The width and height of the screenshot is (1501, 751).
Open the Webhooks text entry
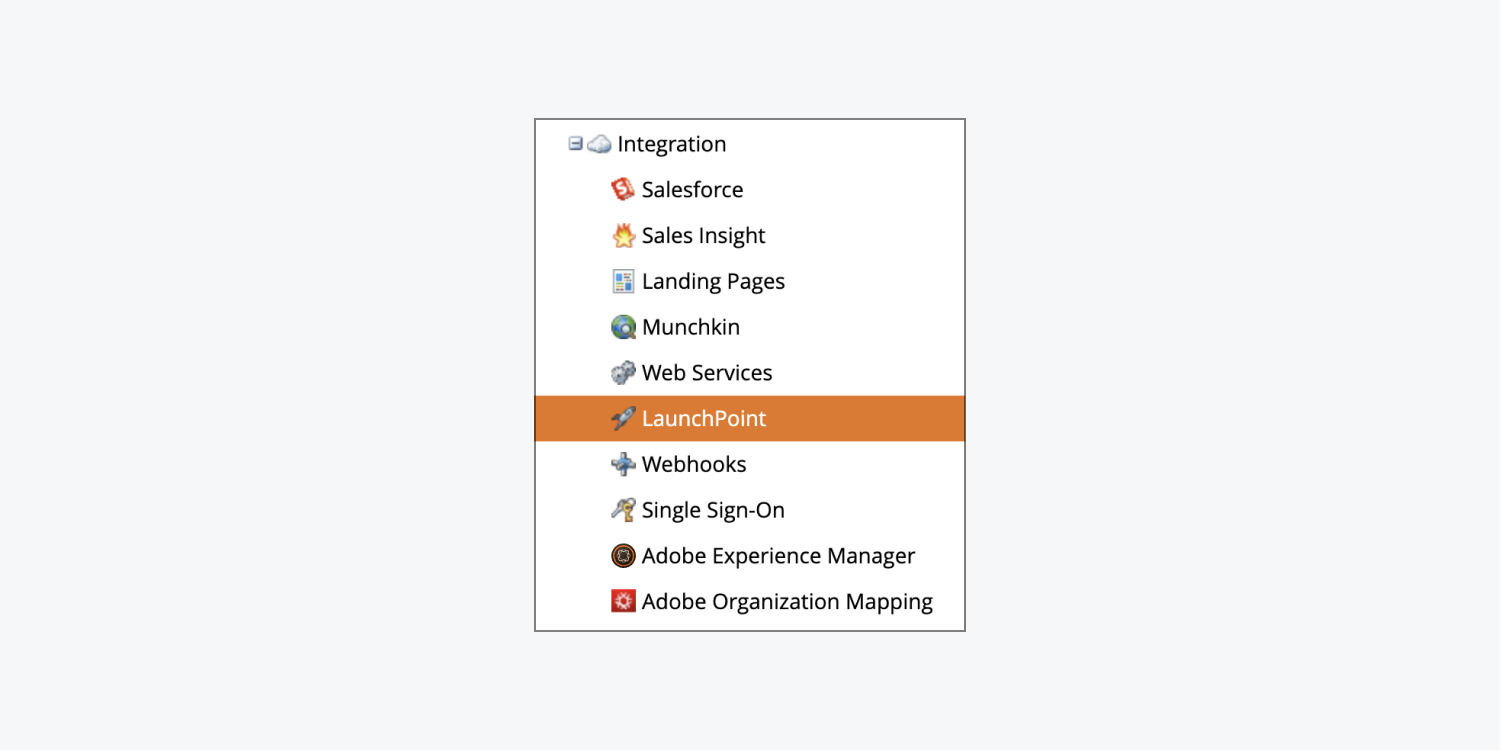pyautogui.click(x=694, y=464)
